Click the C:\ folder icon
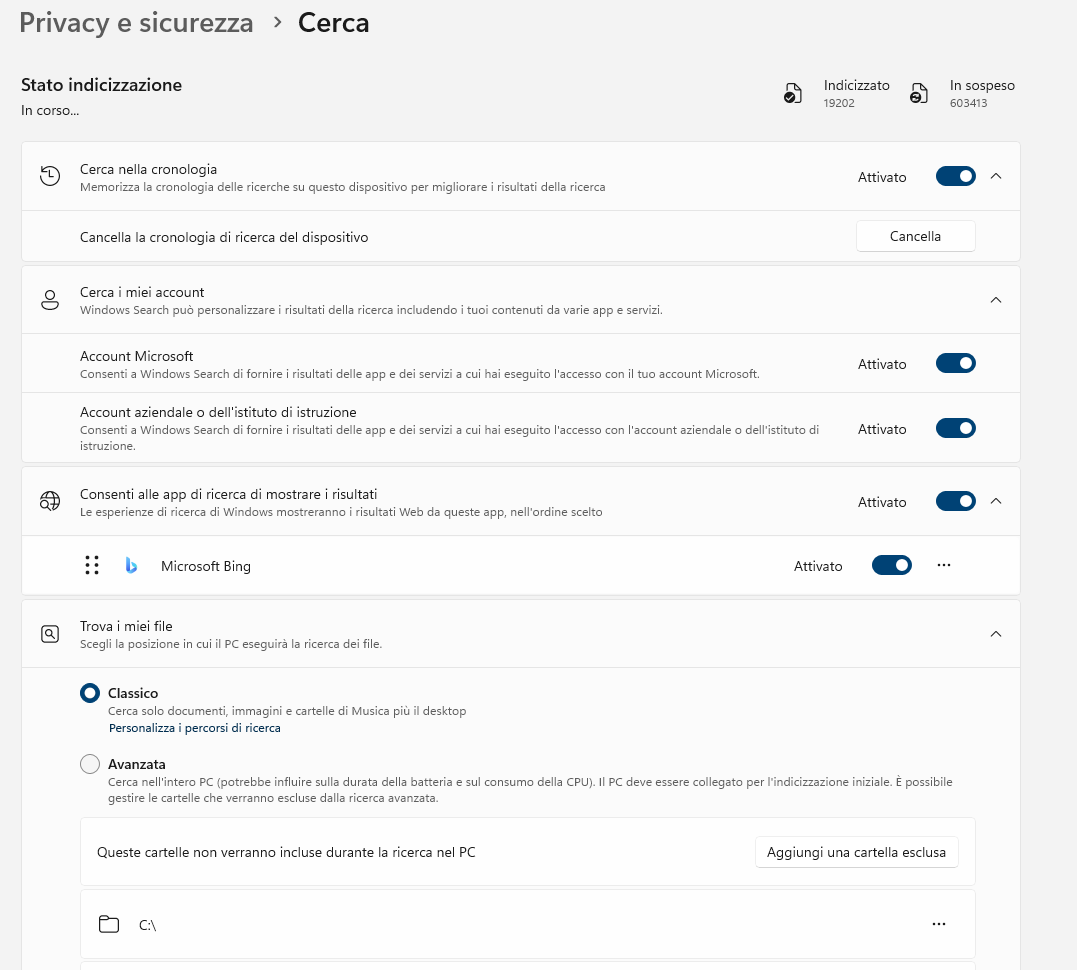The width and height of the screenshot is (1077, 970). point(109,924)
